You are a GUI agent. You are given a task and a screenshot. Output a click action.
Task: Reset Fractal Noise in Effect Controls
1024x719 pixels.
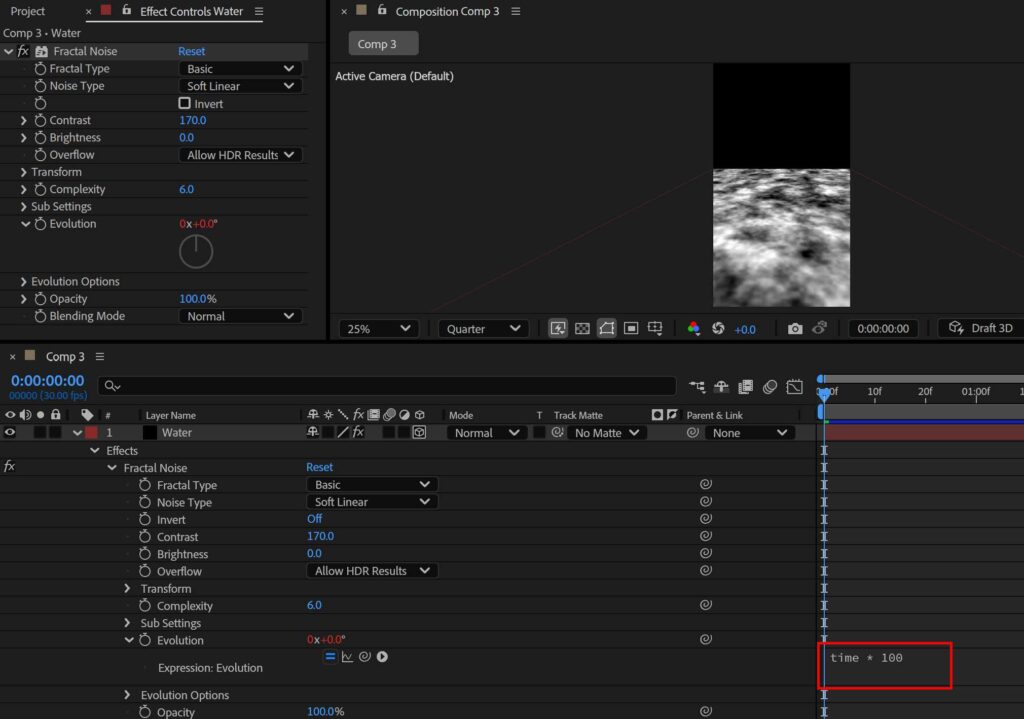(x=191, y=51)
